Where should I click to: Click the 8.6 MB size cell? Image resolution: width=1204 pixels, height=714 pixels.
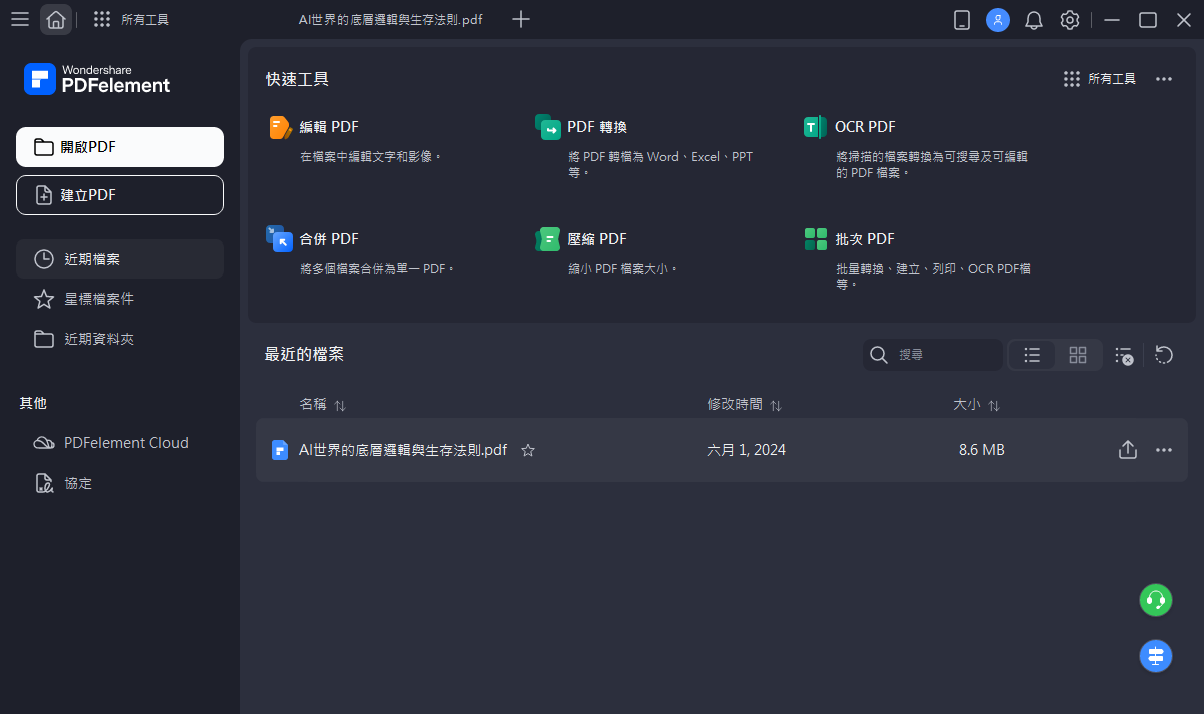(982, 450)
